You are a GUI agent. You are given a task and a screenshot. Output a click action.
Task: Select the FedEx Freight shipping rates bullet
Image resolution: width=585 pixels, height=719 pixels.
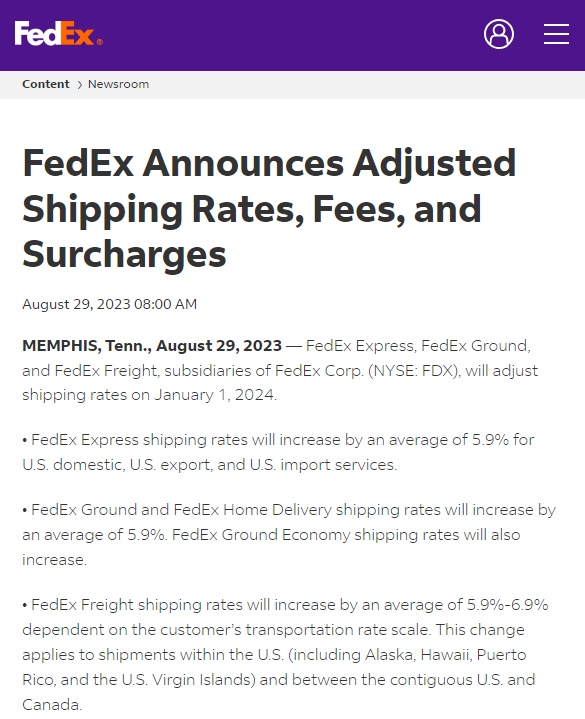285,655
